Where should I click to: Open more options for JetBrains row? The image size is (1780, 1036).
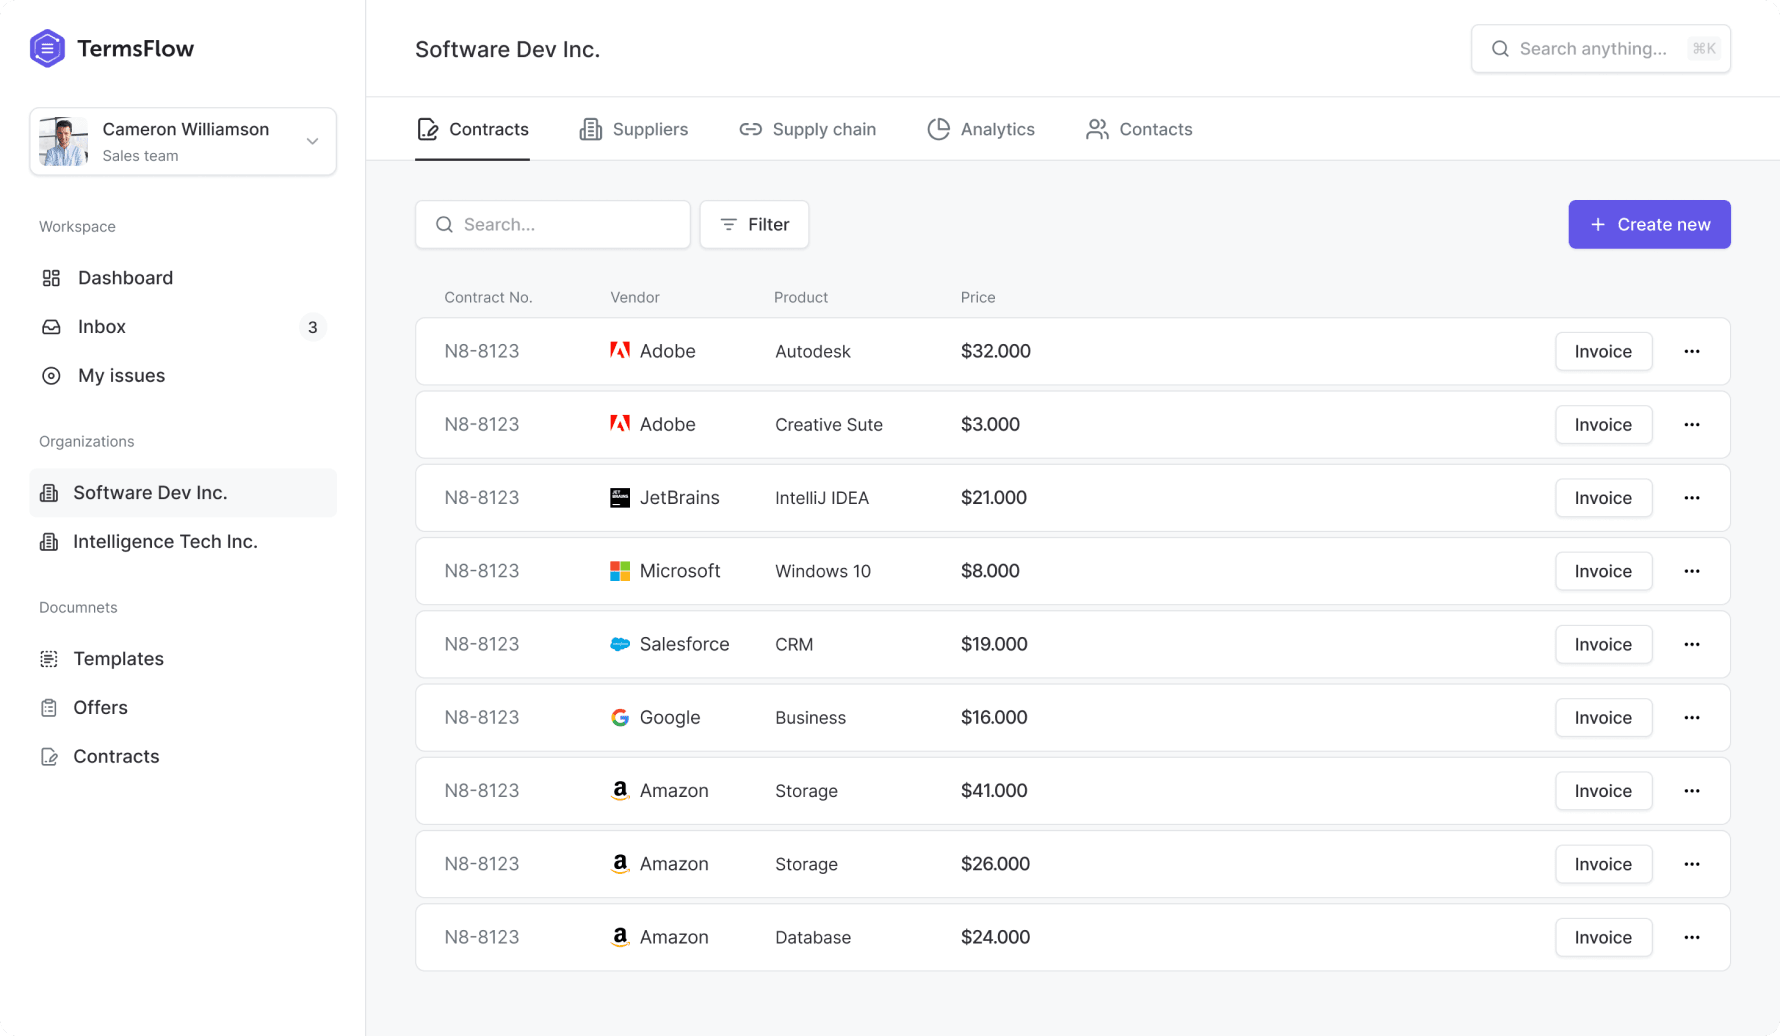(1691, 498)
